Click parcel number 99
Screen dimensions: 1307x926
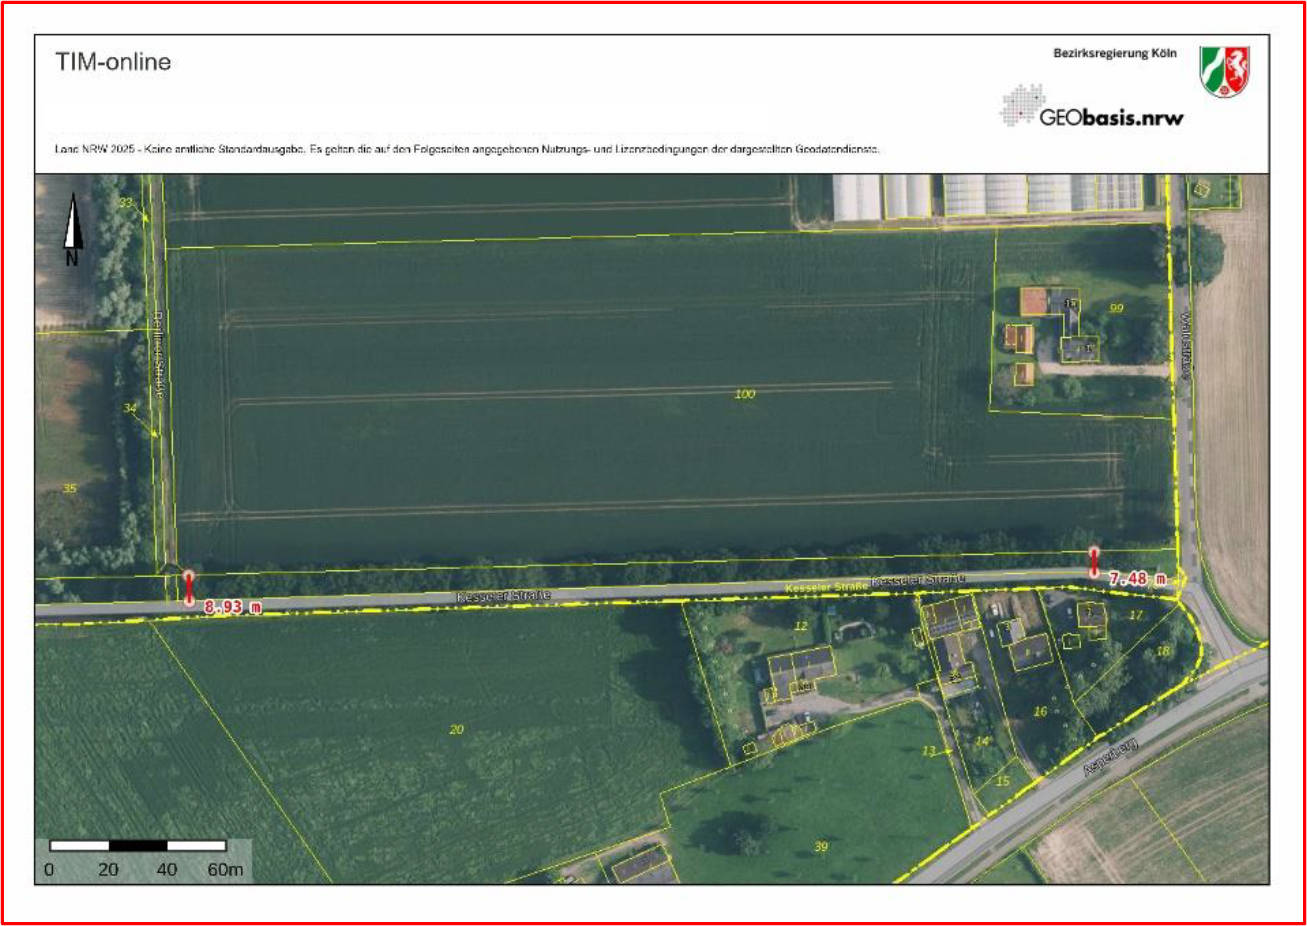click(x=1117, y=307)
